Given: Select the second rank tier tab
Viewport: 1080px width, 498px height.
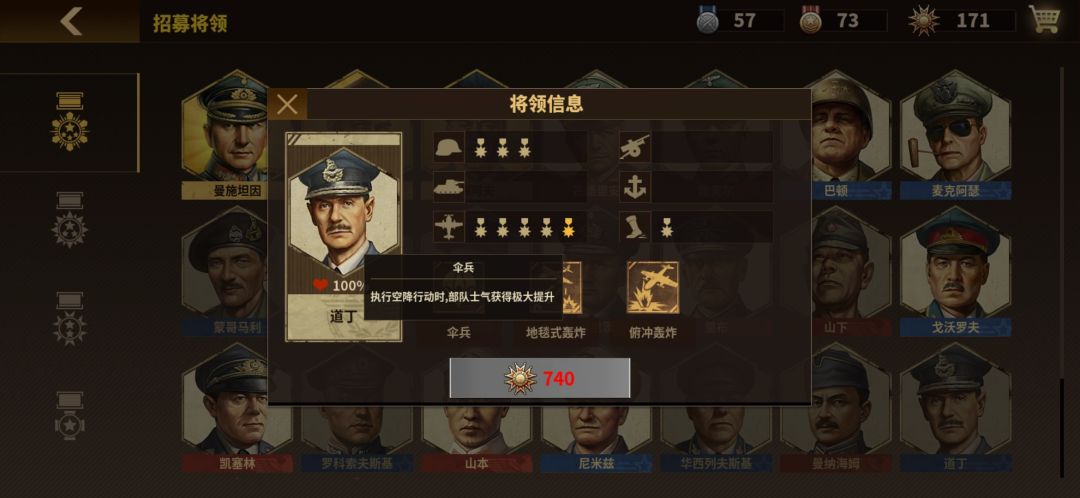Looking at the screenshot, I should point(70,220).
